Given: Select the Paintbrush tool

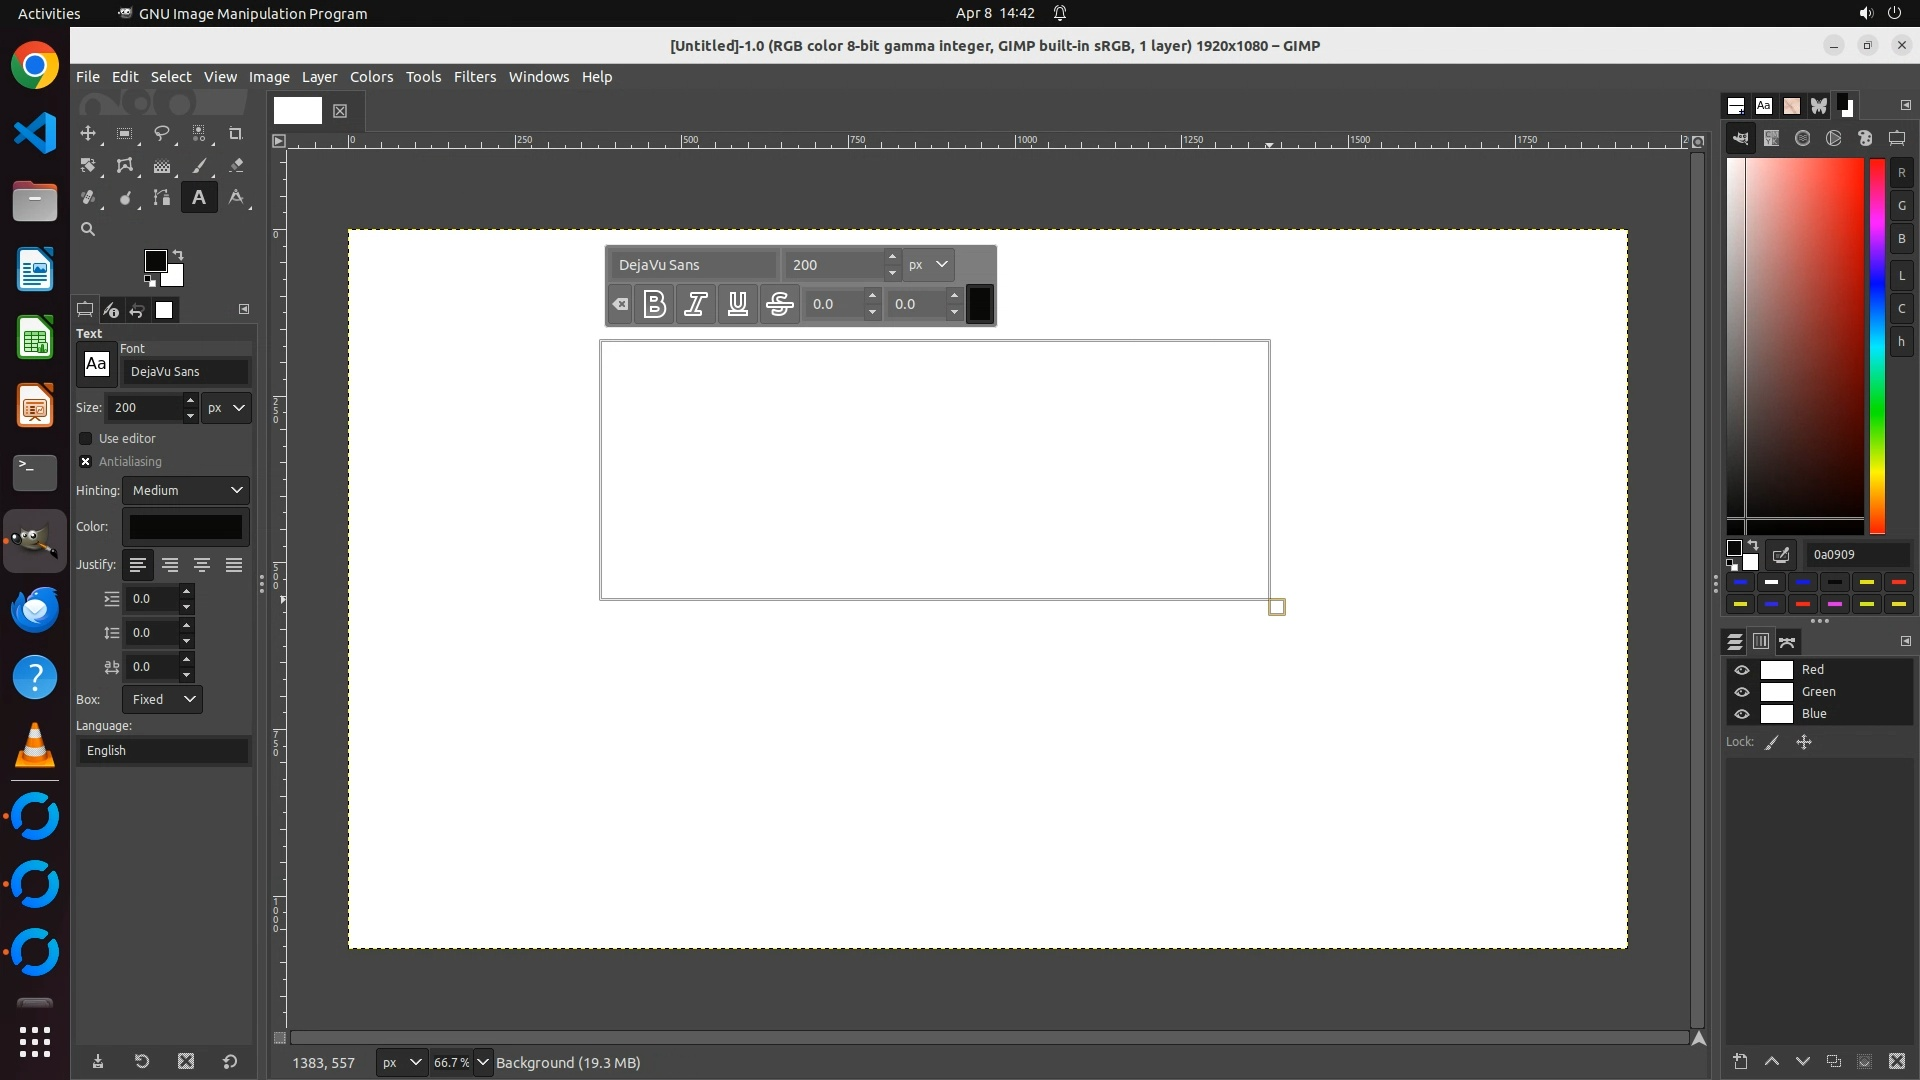Looking at the screenshot, I should coord(199,166).
